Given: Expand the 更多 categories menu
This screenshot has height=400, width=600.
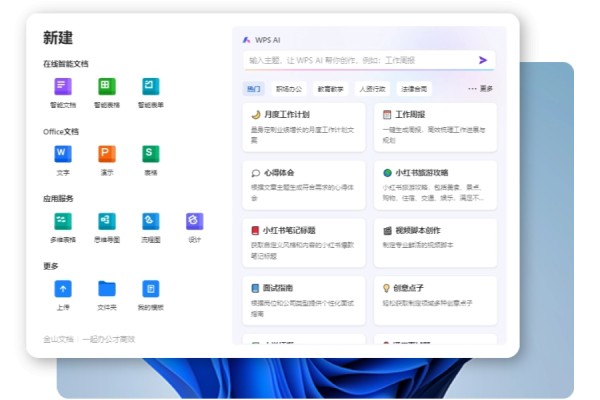Looking at the screenshot, I should coord(480,88).
